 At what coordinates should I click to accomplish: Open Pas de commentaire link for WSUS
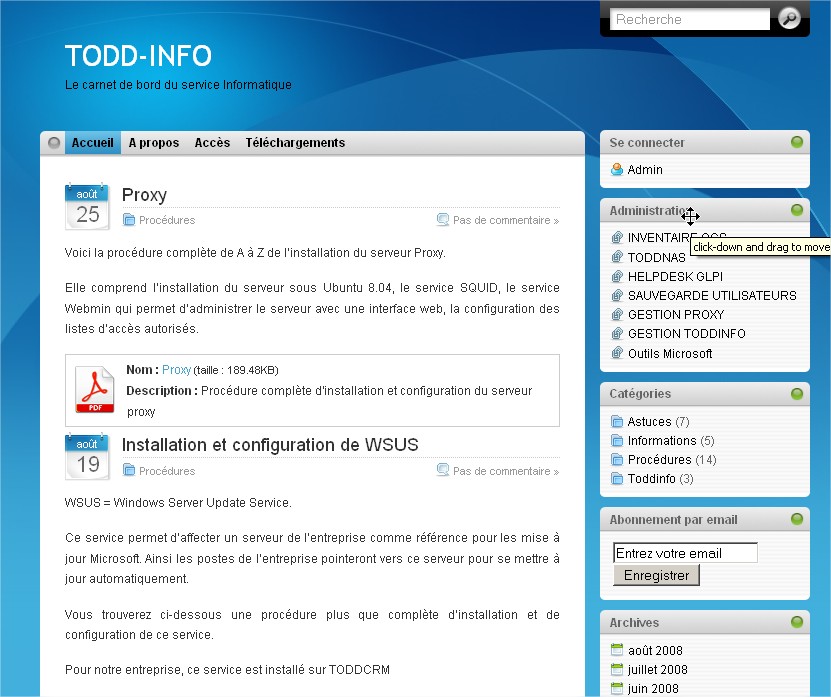click(x=506, y=471)
